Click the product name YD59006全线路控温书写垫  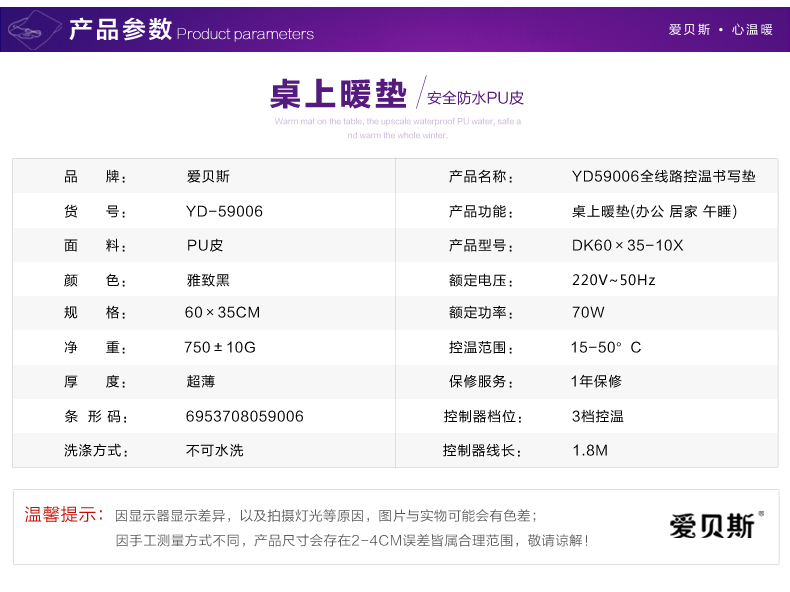pyautogui.click(x=664, y=176)
